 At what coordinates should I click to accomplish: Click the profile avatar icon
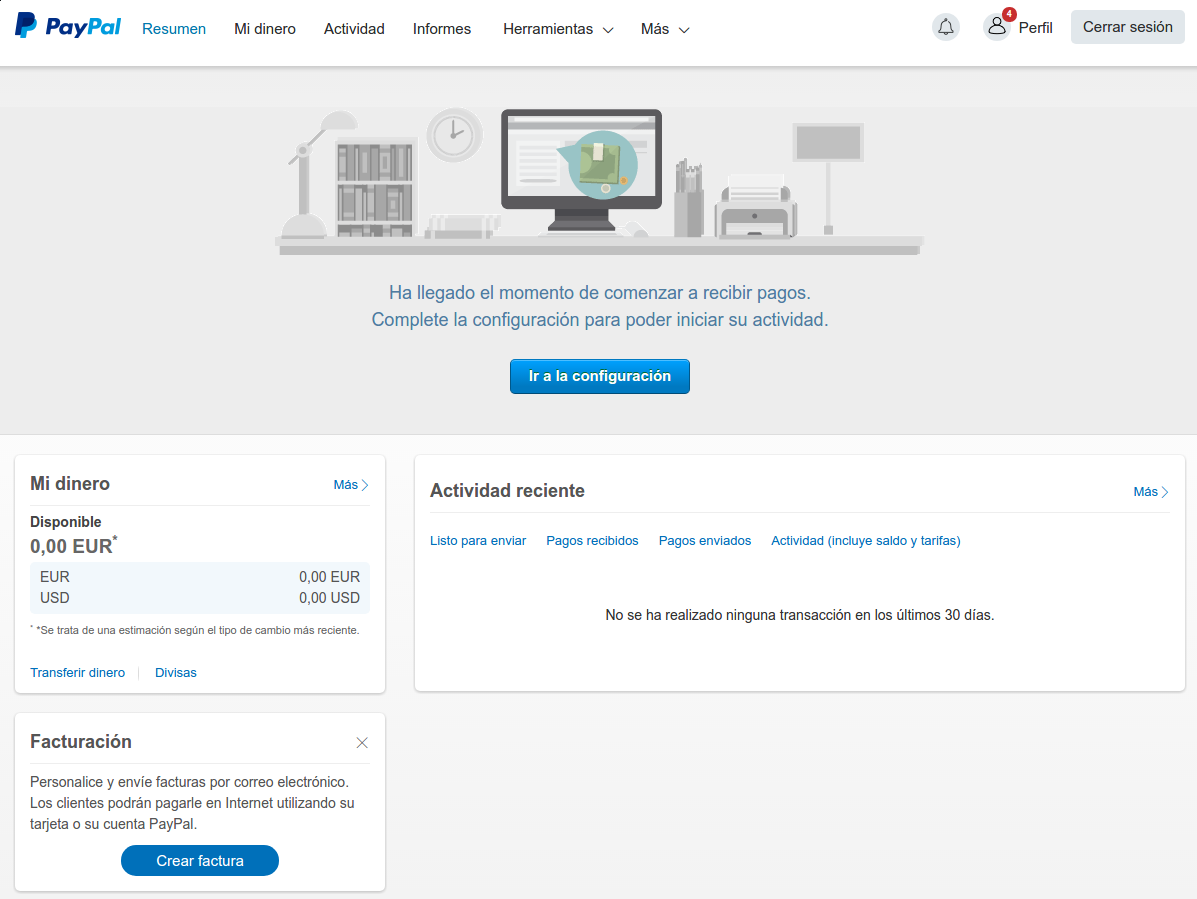996,27
